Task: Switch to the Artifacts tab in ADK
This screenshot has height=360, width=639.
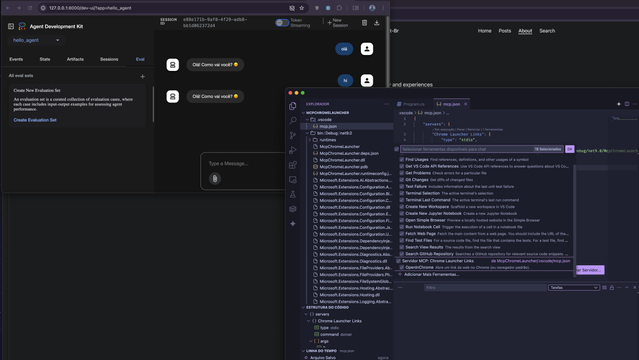Action: click(75, 59)
